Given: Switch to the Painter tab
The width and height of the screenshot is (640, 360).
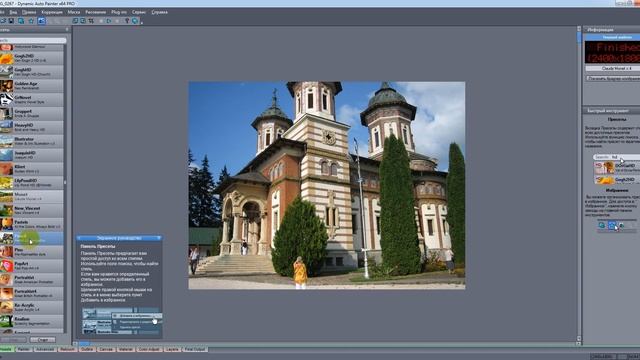Looking at the screenshot, I should click(24, 350).
